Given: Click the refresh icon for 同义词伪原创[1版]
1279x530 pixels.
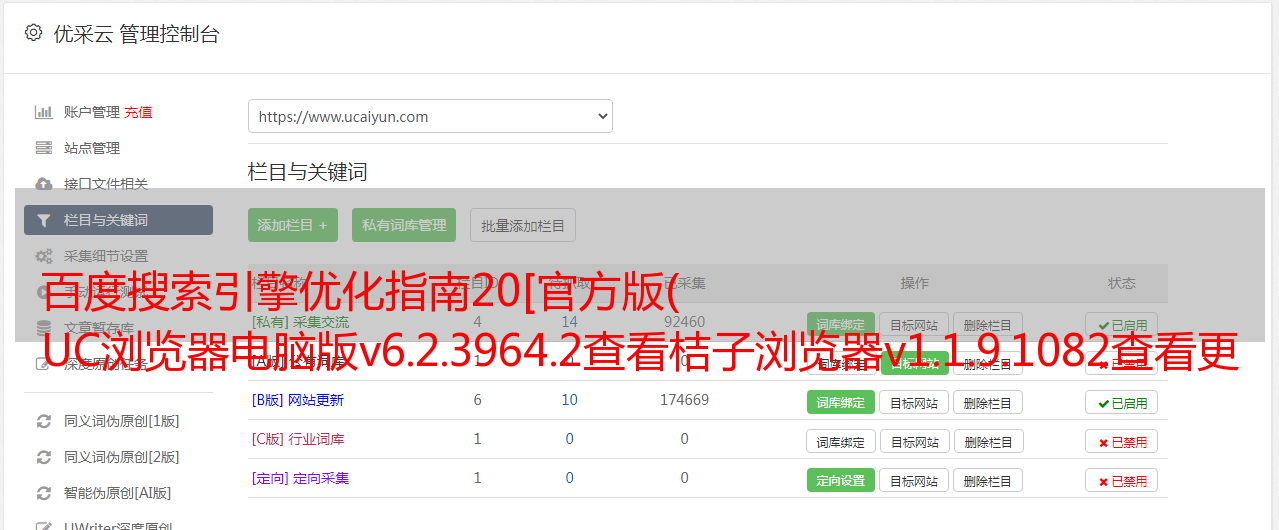Looking at the screenshot, I should (43, 421).
